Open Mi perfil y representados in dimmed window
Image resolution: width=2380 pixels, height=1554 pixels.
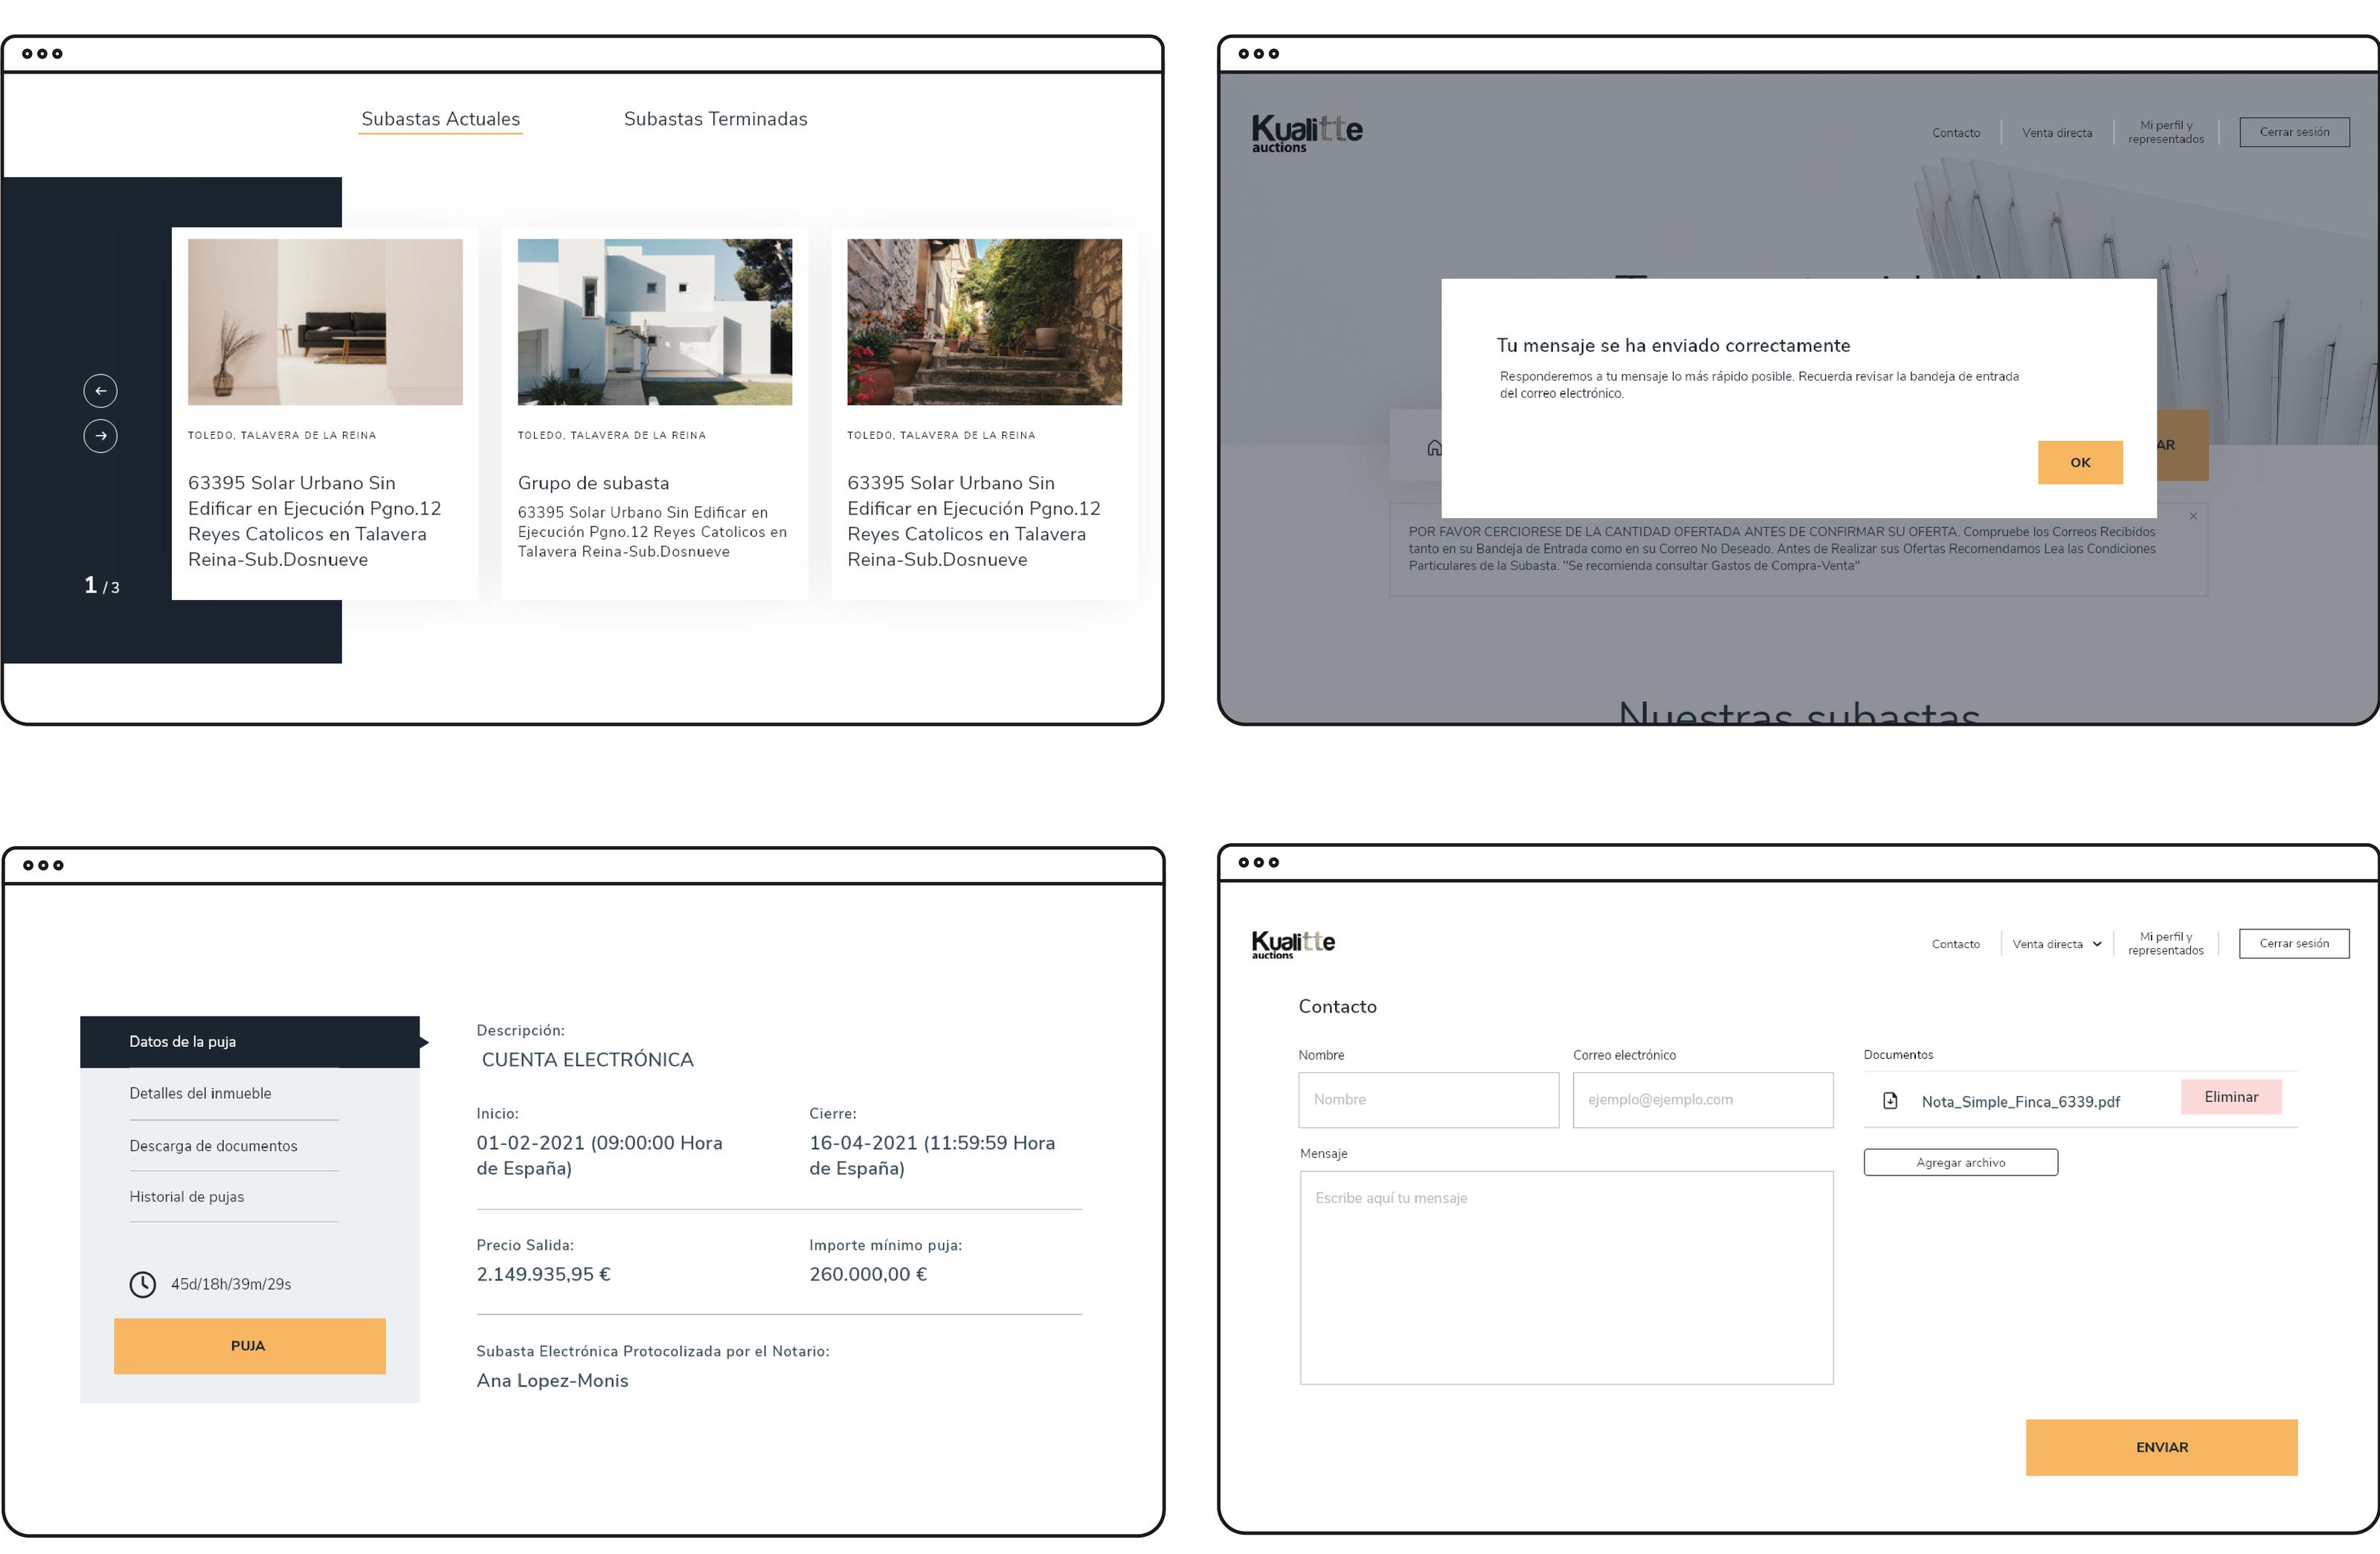tap(2166, 132)
